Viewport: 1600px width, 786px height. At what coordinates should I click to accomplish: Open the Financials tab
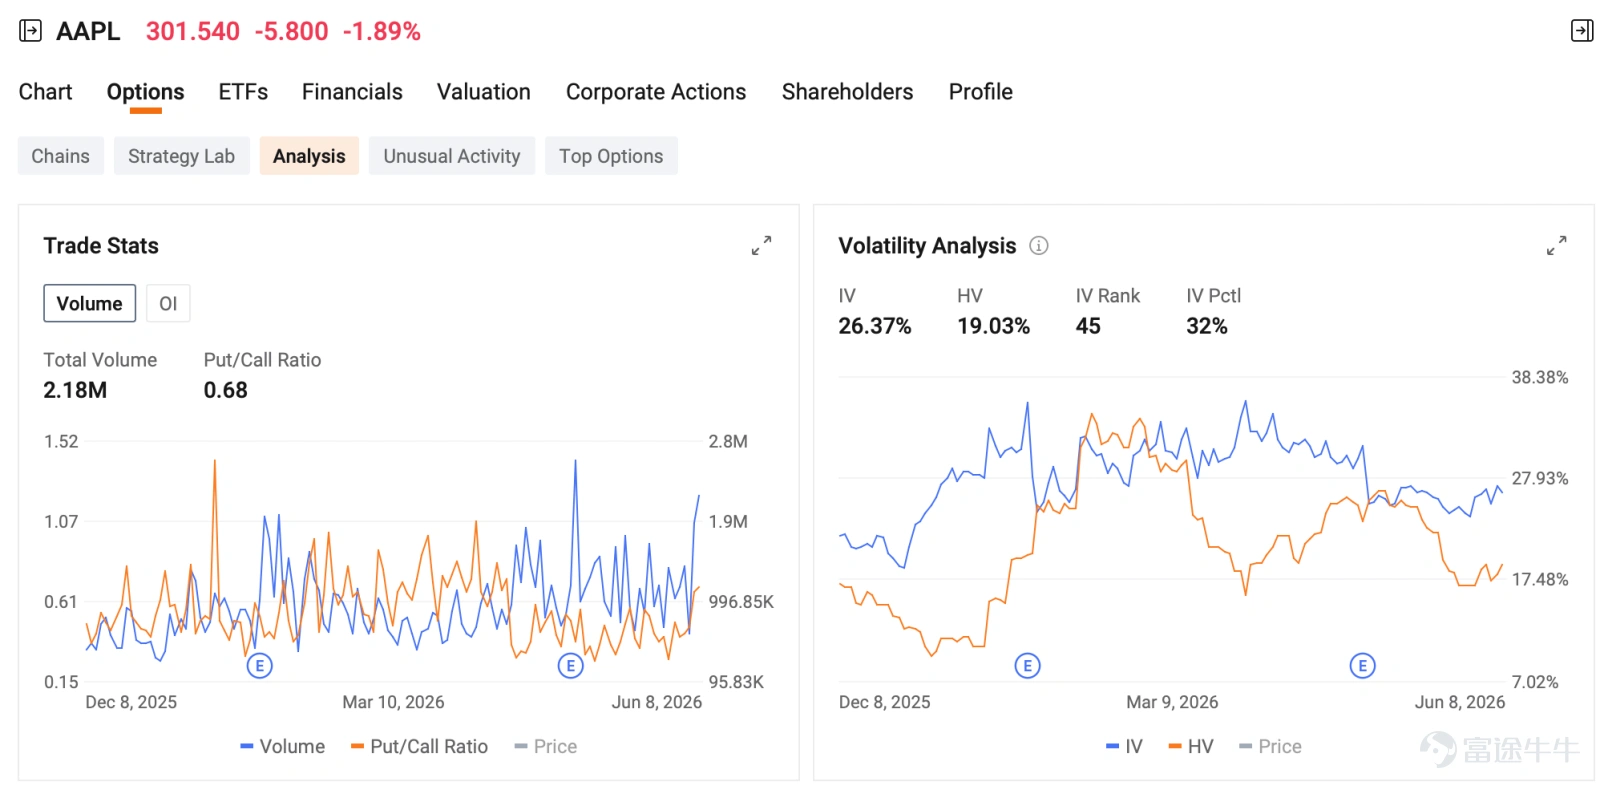(352, 92)
